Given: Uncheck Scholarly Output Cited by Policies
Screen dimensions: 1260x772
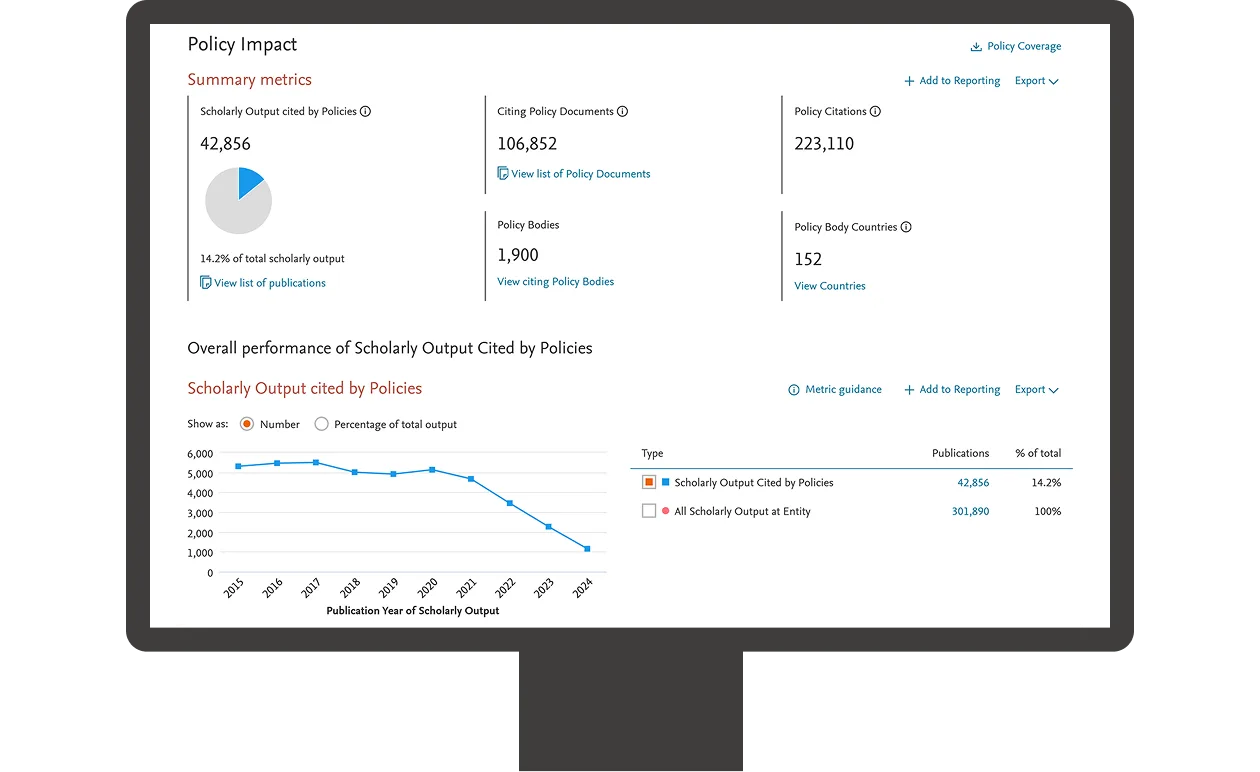Looking at the screenshot, I should [x=647, y=481].
